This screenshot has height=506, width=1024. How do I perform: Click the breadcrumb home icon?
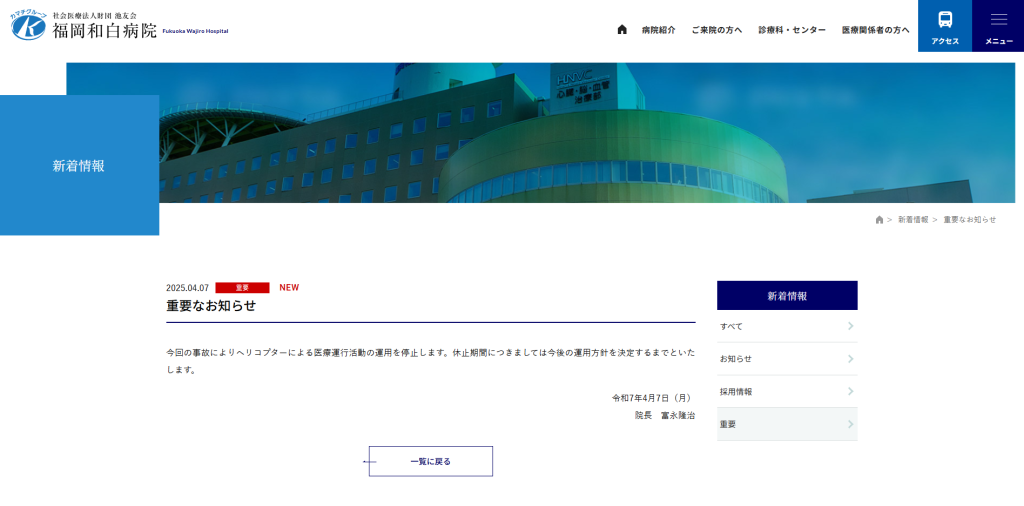coord(879,219)
